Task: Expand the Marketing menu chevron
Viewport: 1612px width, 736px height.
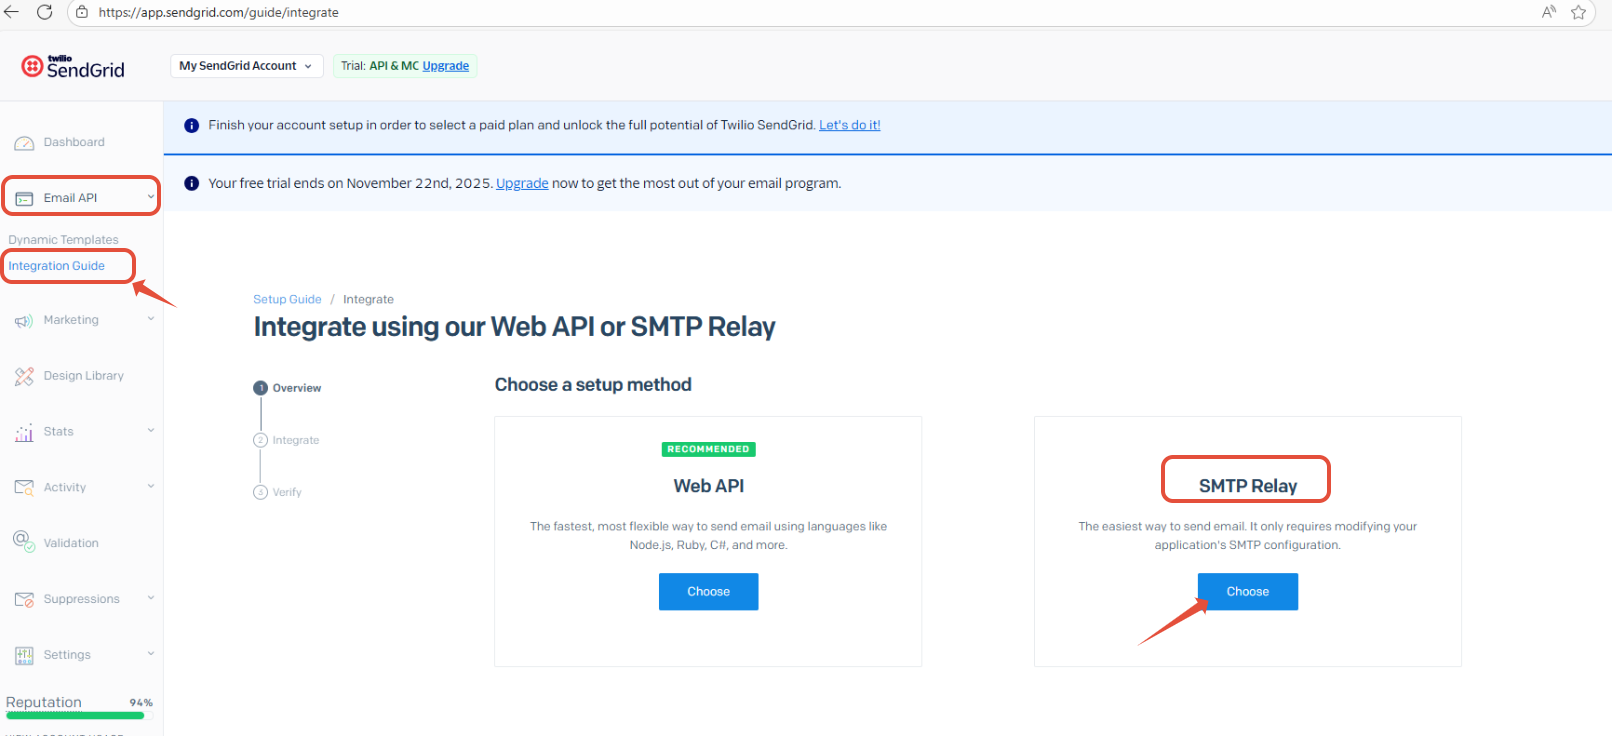Action: click(151, 319)
